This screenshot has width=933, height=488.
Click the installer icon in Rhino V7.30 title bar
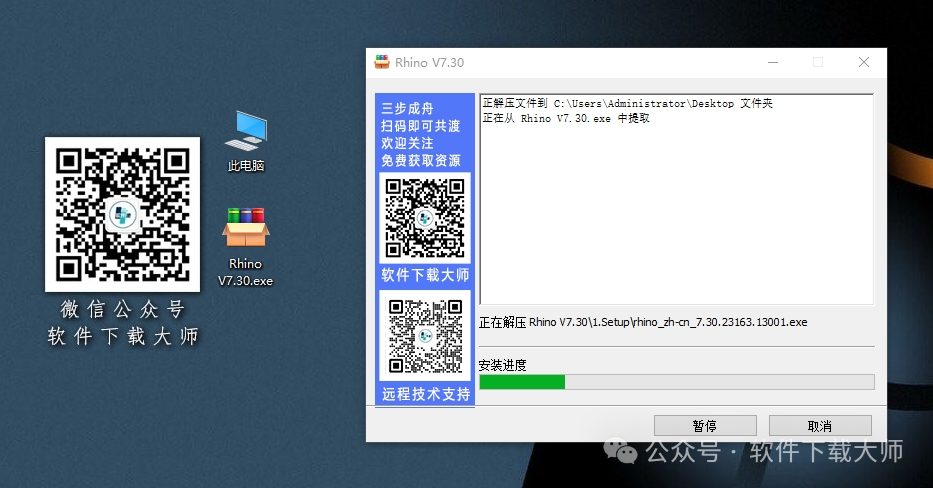381,62
